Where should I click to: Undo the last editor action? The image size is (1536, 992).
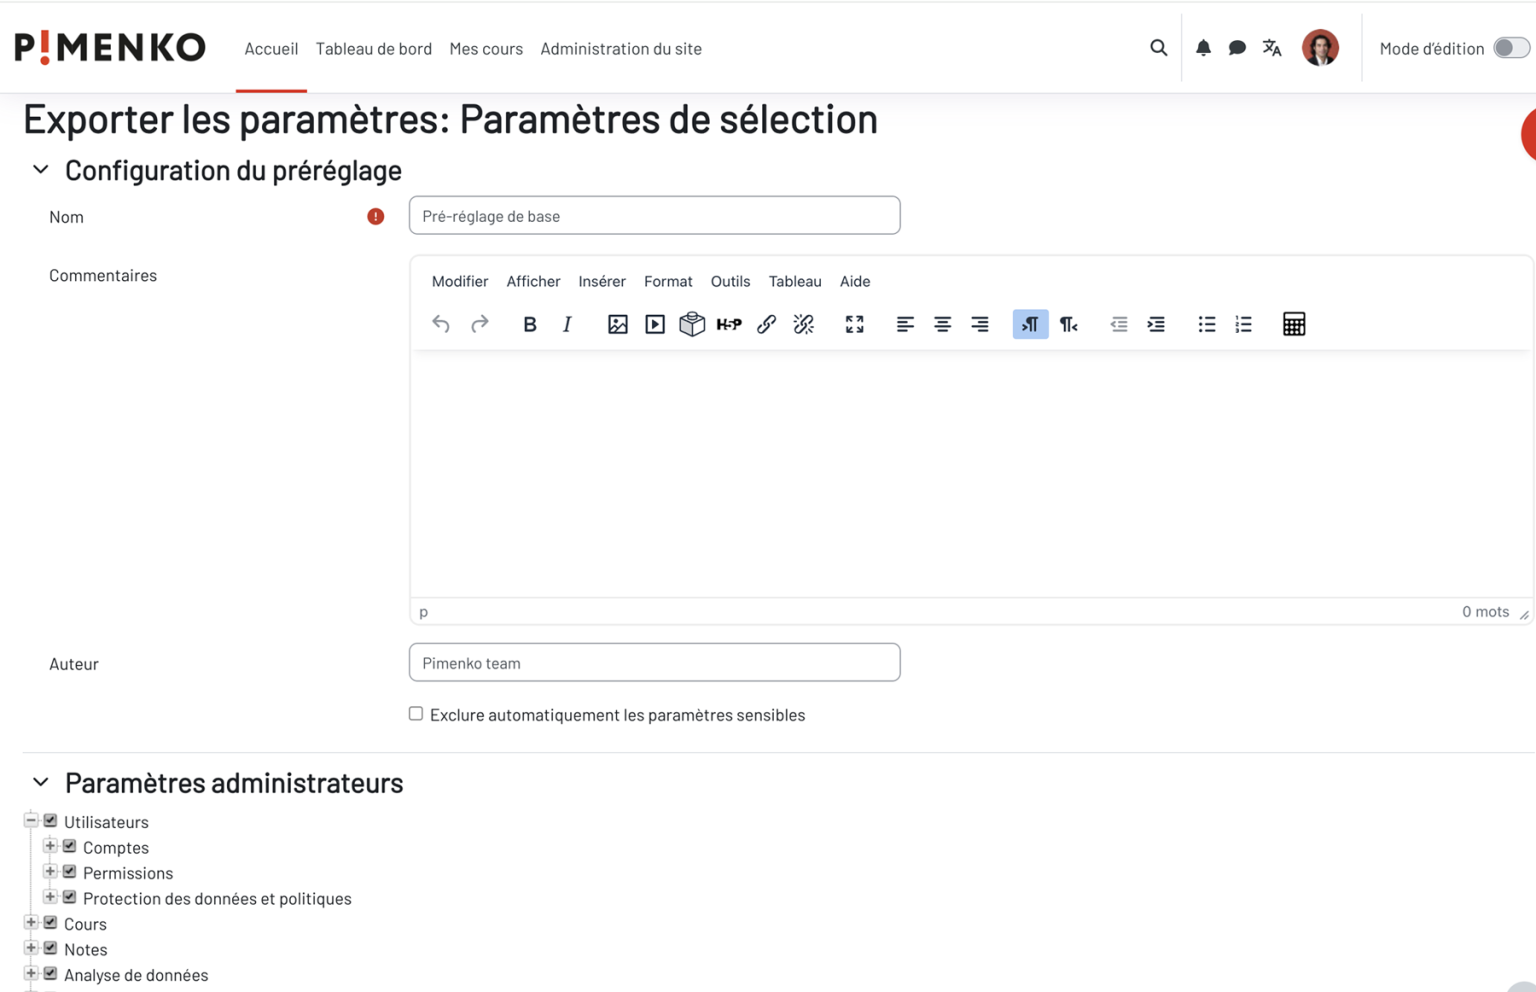pos(441,324)
